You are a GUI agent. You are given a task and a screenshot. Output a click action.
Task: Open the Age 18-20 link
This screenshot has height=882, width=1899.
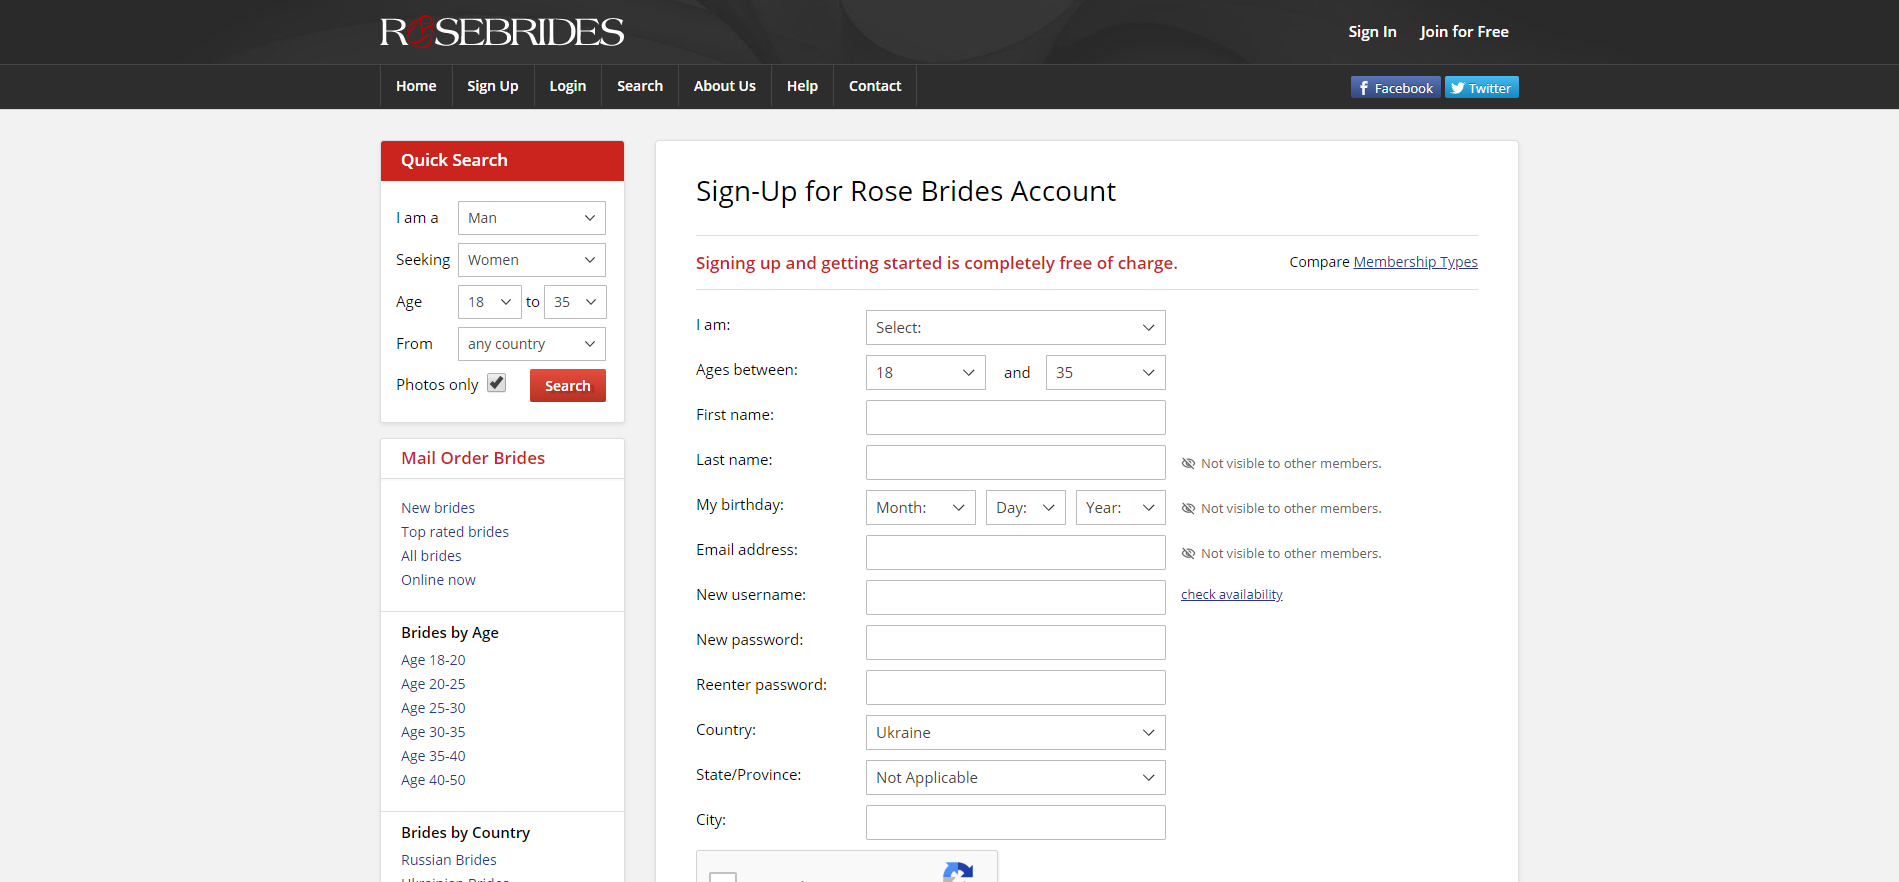(x=433, y=660)
